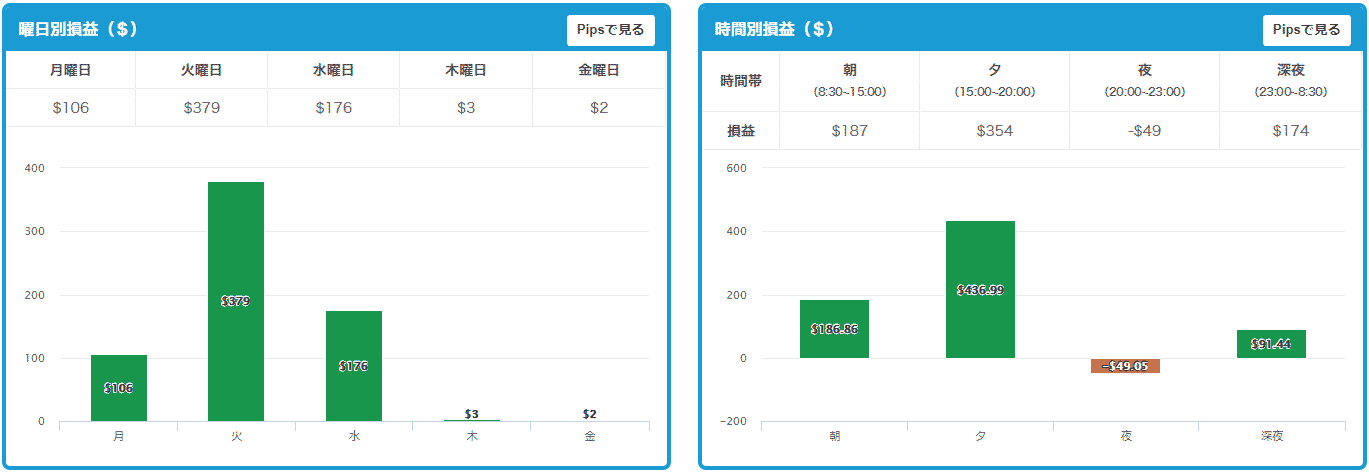The height and width of the screenshot is (473, 1369).
Task: Click the 深夜 (23:00~8:30) header cell
Action: (1290, 81)
